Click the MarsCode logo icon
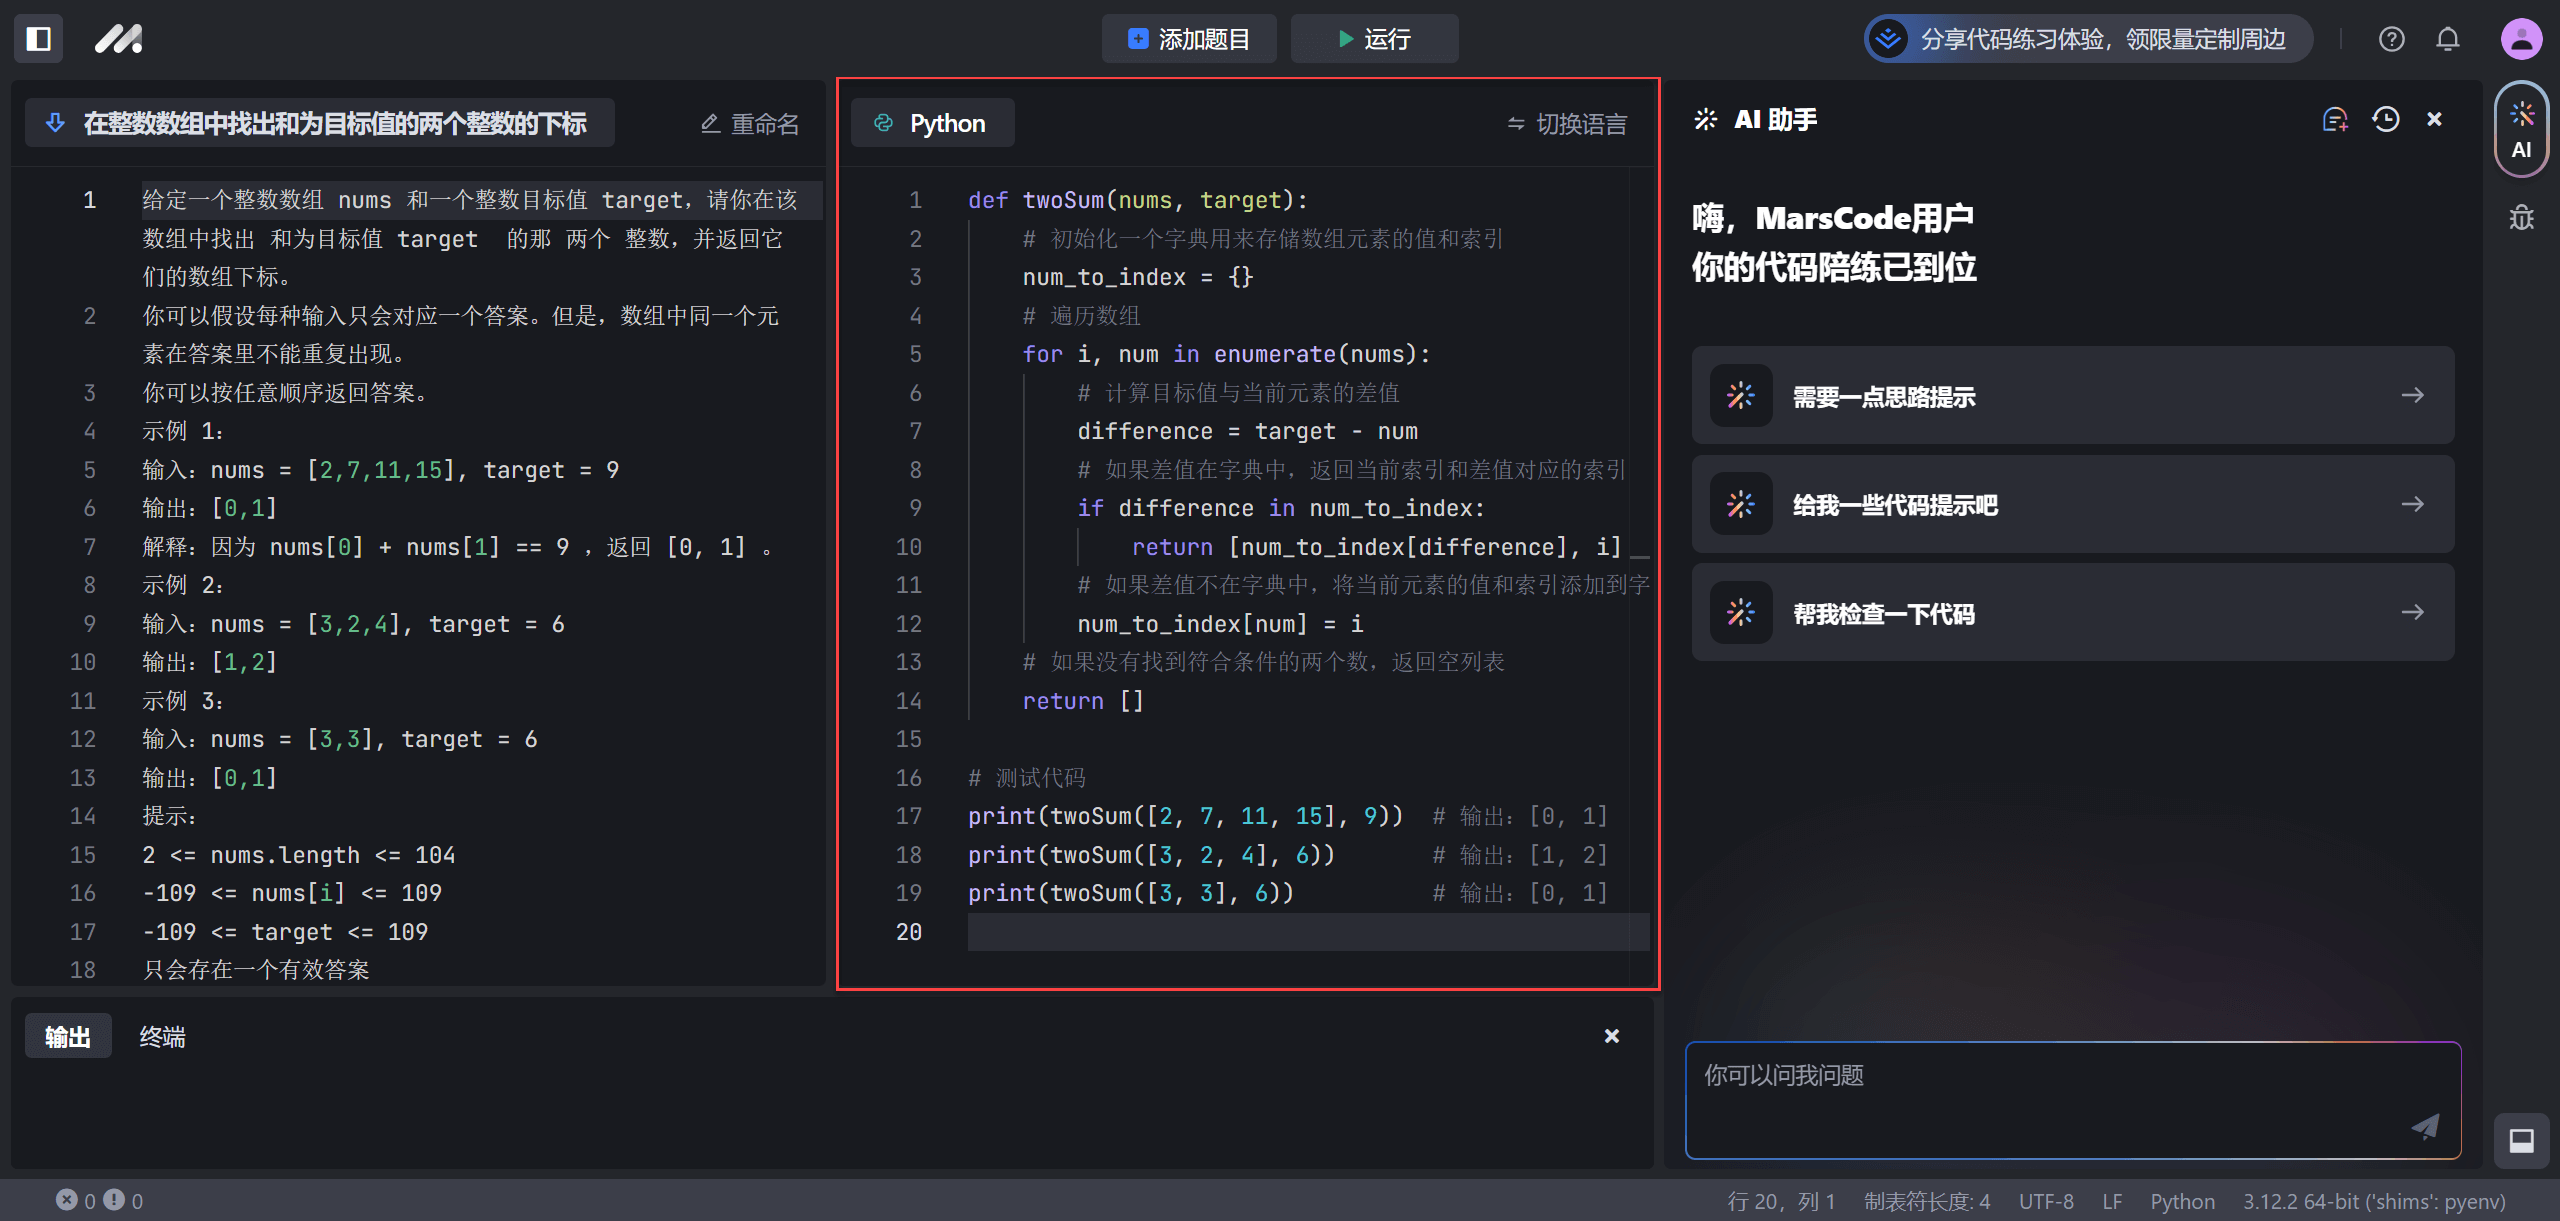This screenshot has height=1221, width=2560. (x=118, y=39)
